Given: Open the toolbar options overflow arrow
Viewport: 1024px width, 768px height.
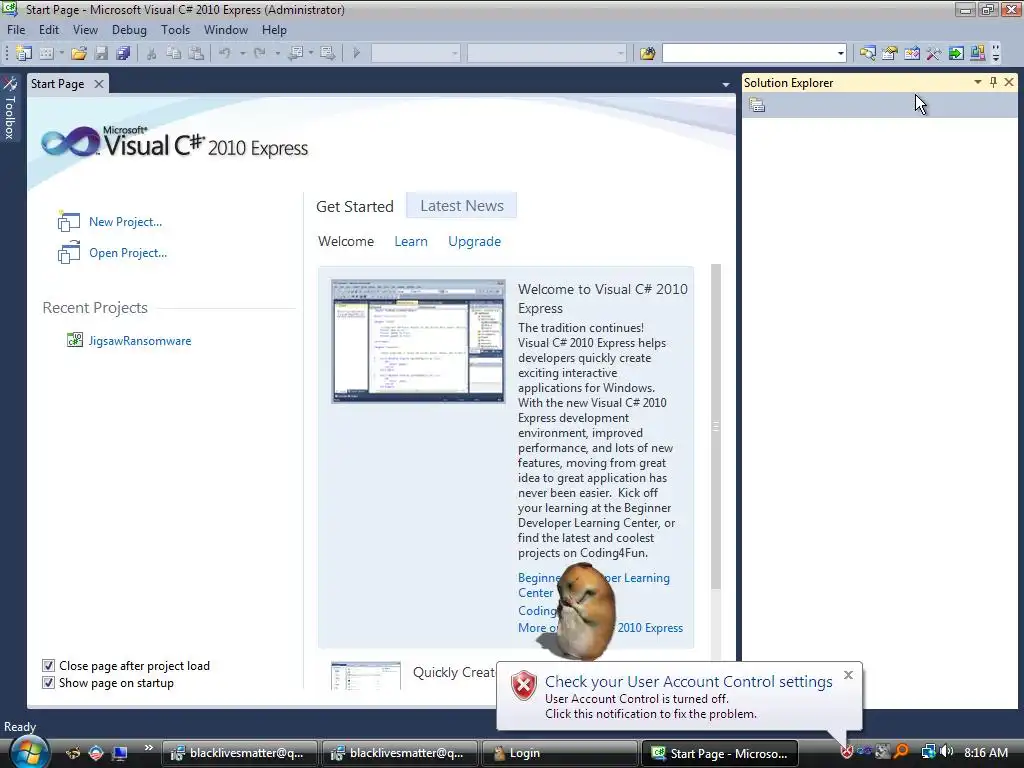Looking at the screenshot, I should [x=996, y=53].
